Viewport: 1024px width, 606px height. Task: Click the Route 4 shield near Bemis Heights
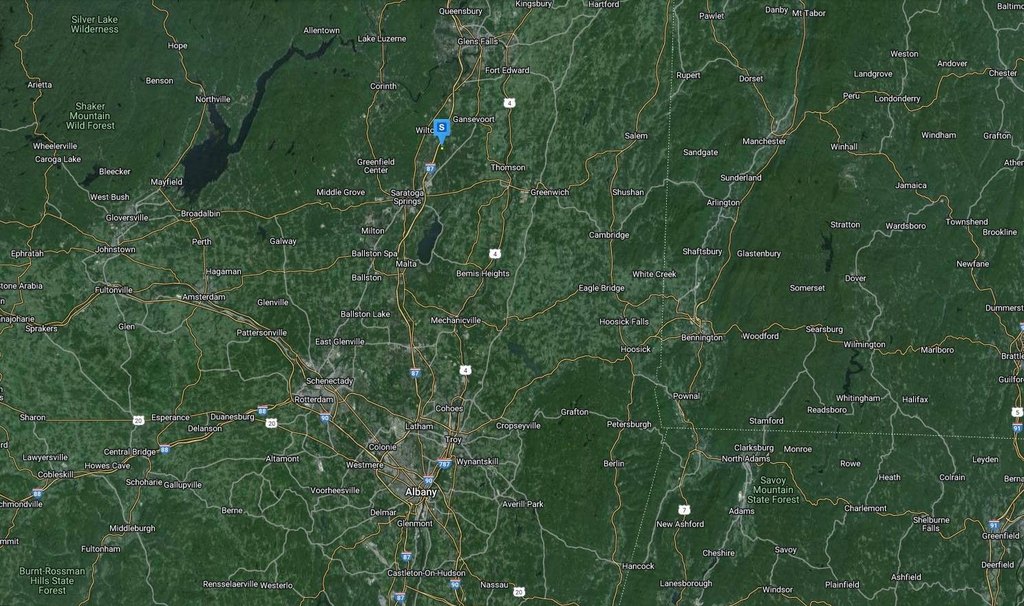click(x=496, y=253)
